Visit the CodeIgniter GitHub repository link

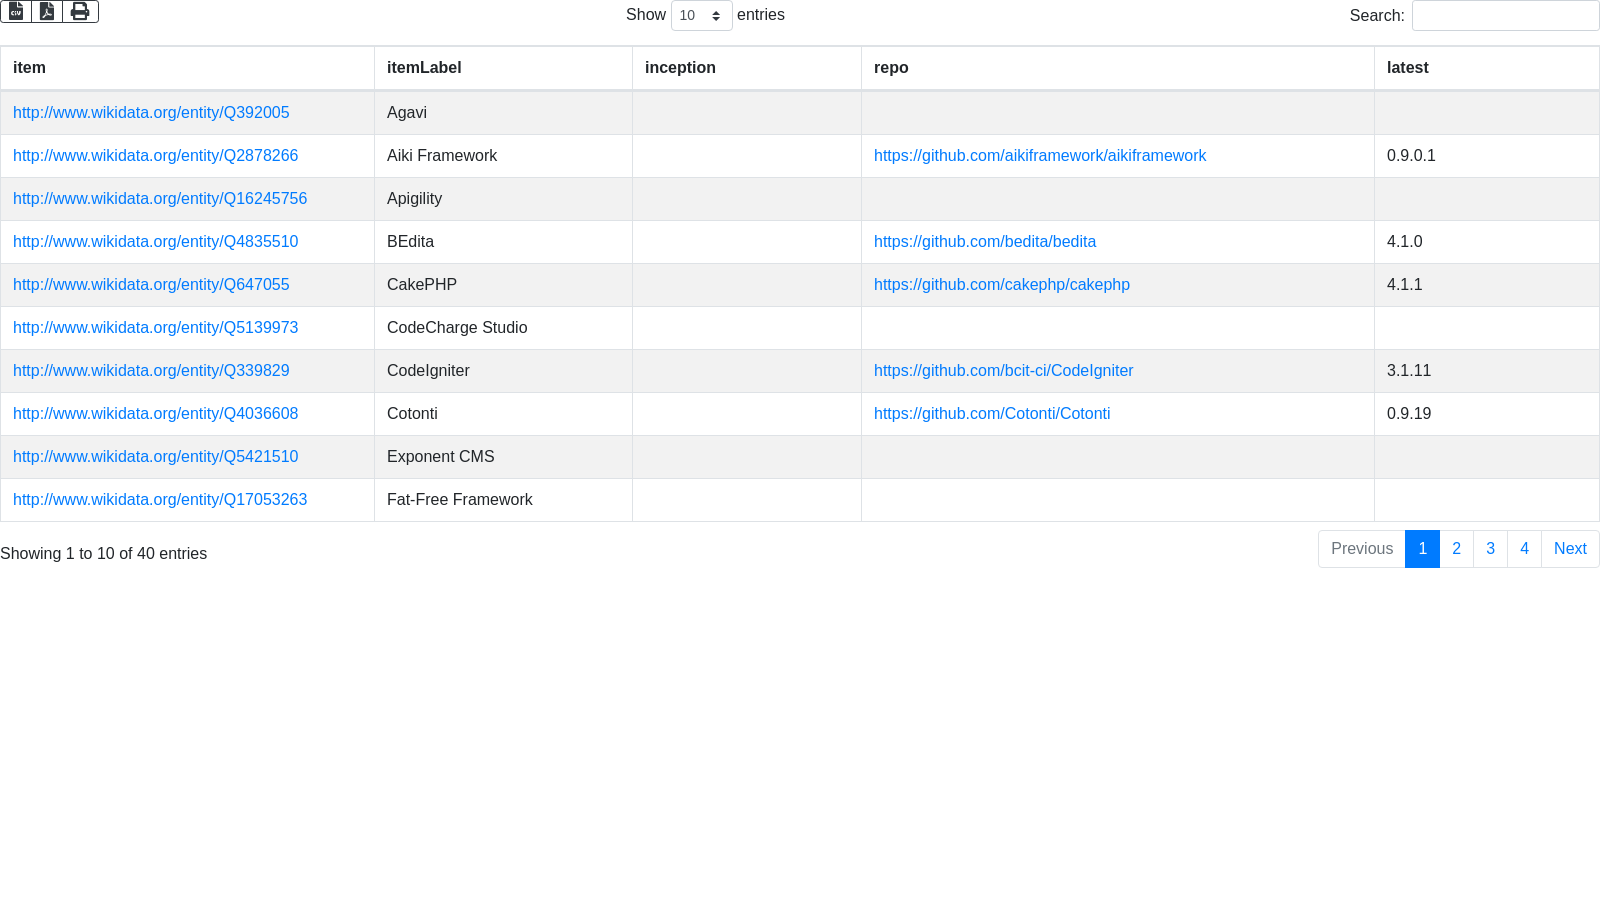[1003, 371]
